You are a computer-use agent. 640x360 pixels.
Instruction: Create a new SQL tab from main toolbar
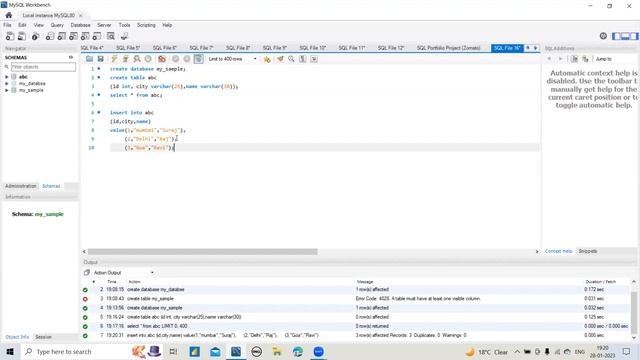pyautogui.click(x=10, y=36)
